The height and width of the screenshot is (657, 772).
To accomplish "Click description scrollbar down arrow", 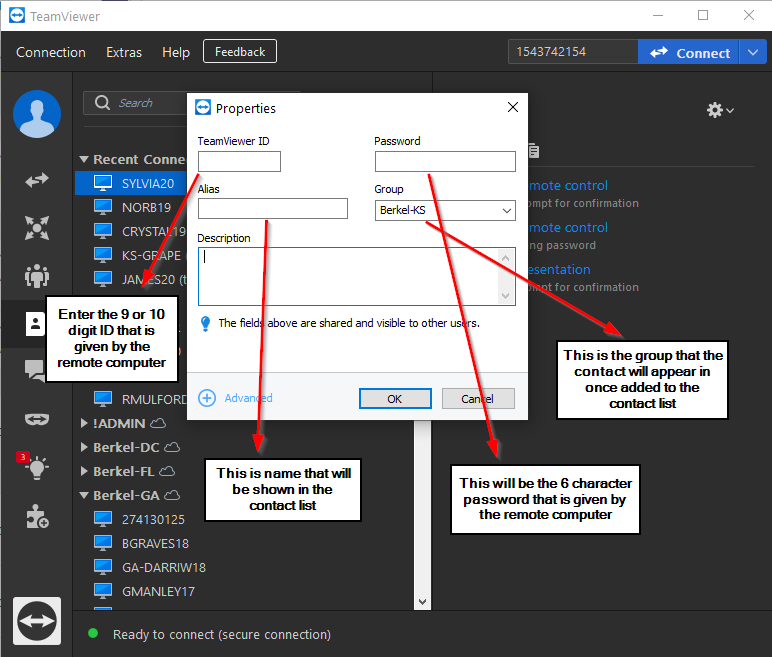I will [x=505, y=296].
